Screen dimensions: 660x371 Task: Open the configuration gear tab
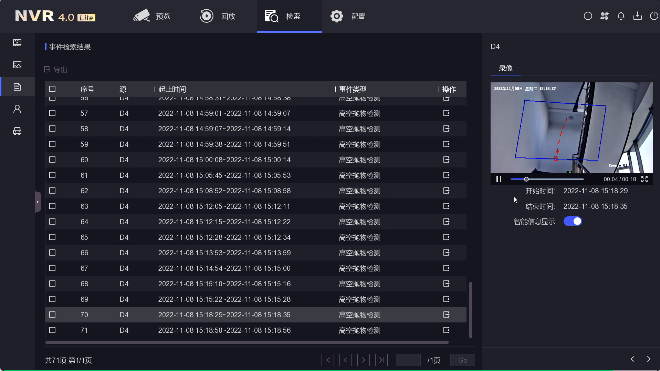(x=348, y=16)
